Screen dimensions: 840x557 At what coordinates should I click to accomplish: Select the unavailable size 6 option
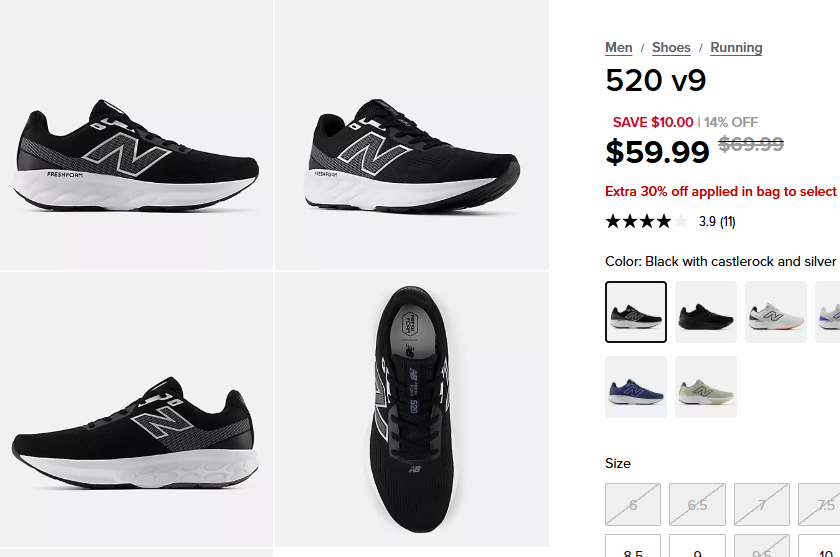tap(633, 505)
